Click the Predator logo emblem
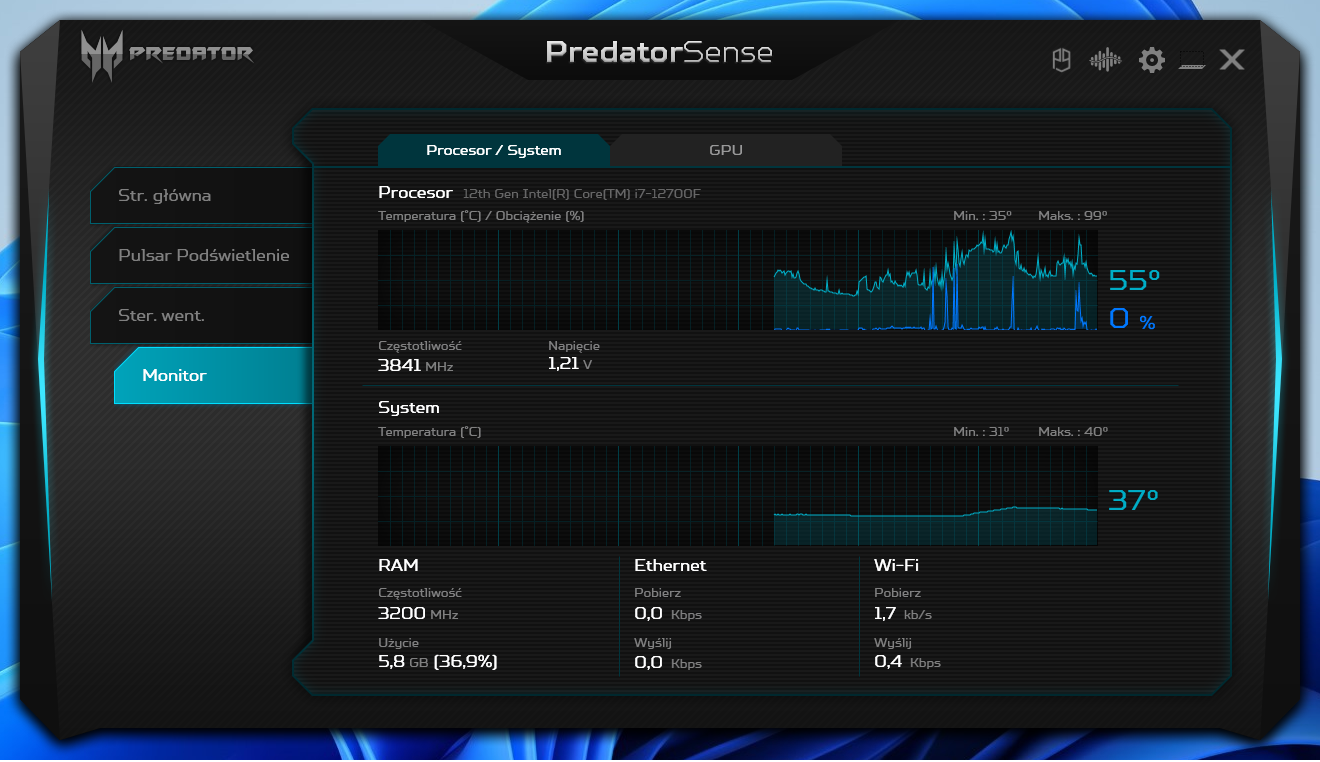The width and height of the screenshot is (1320, 762). (x=102, y=54)
